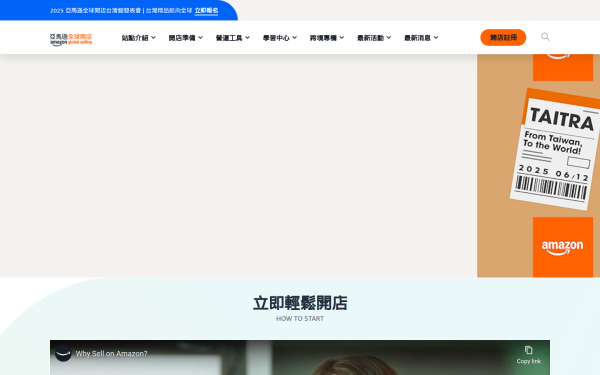Expand the chevron next to 站點介紹

(153, 38)
